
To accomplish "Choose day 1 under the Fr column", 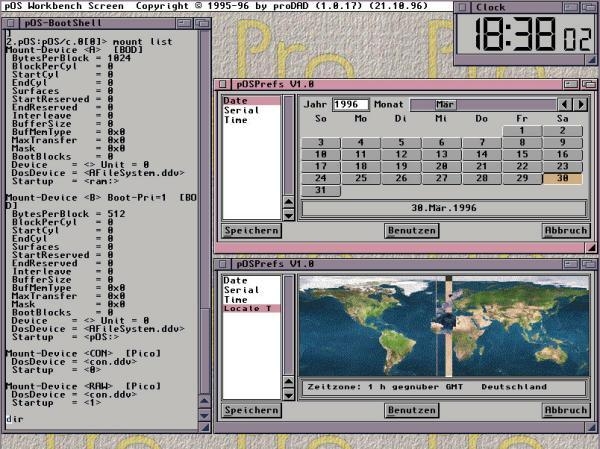I will point(522,130).
